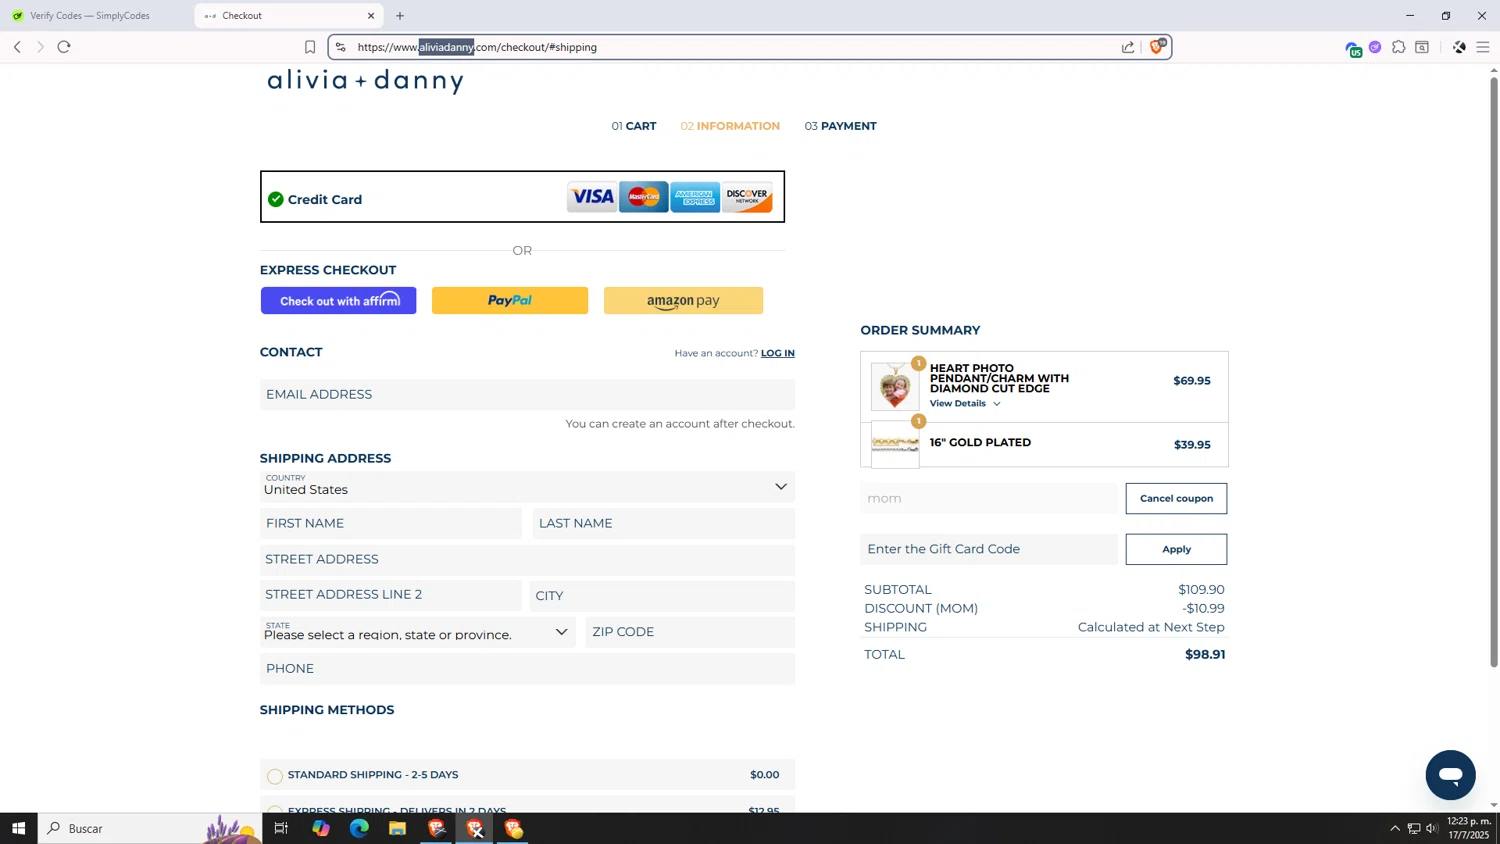Click the Discover card logo

(748, 197)
